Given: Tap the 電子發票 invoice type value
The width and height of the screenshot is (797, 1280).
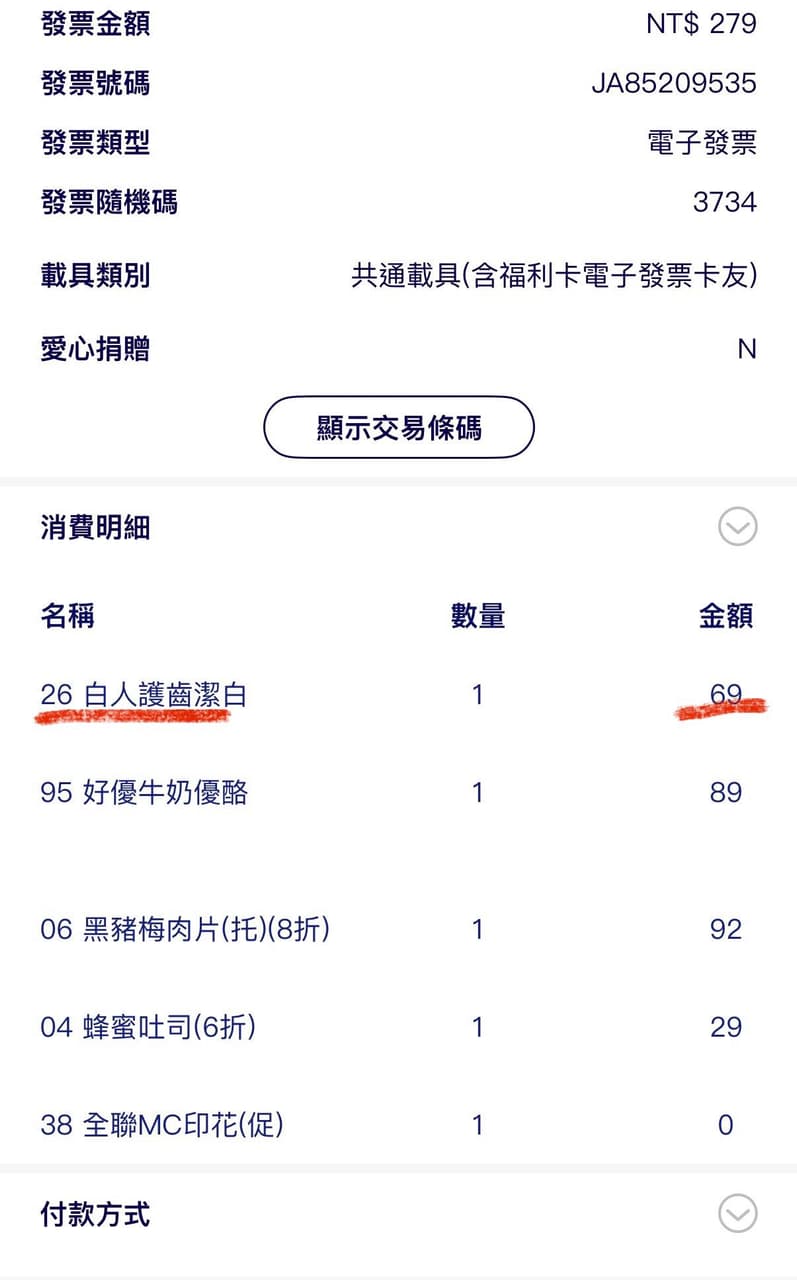Looking at the screenshot, I should 702,143.
